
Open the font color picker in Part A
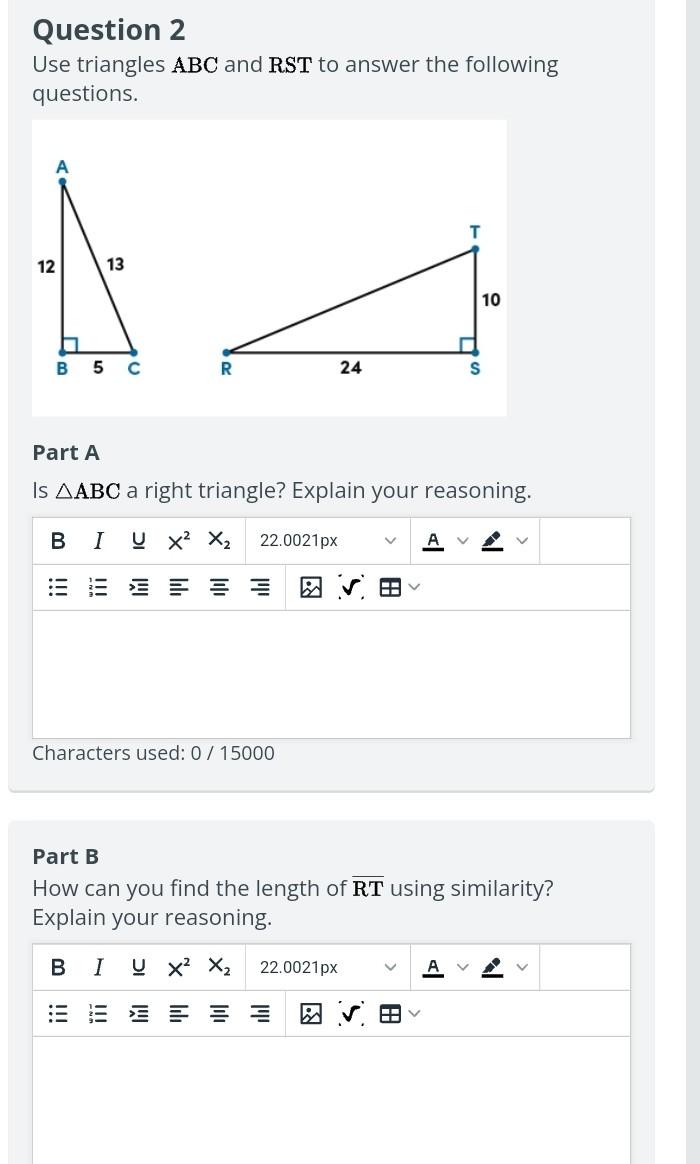pyautogui.click(x=433, y=540)
